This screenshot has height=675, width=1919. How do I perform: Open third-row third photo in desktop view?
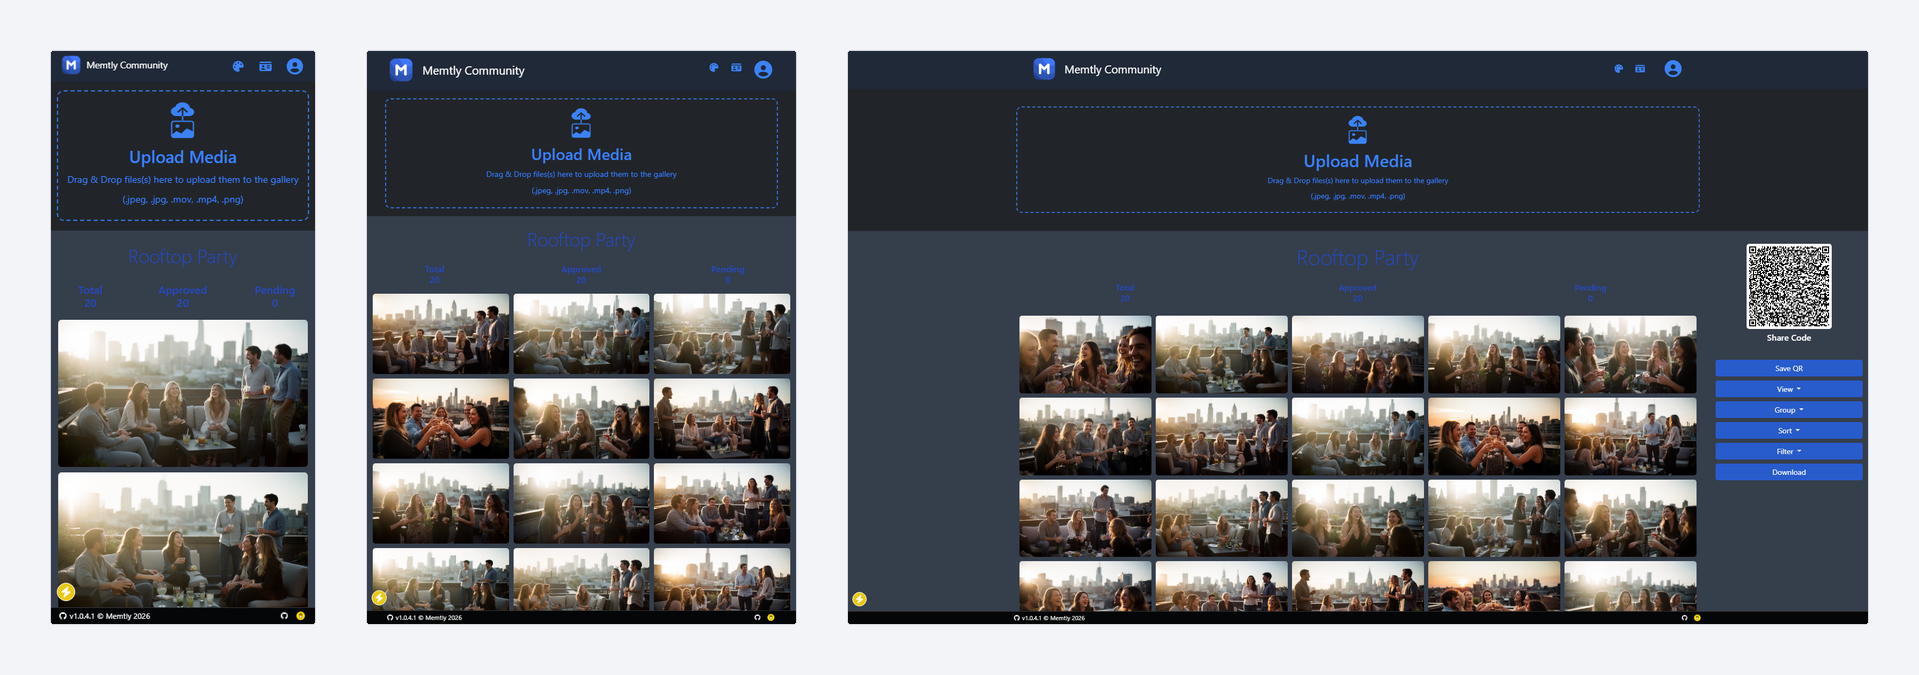coord(1357,518)
